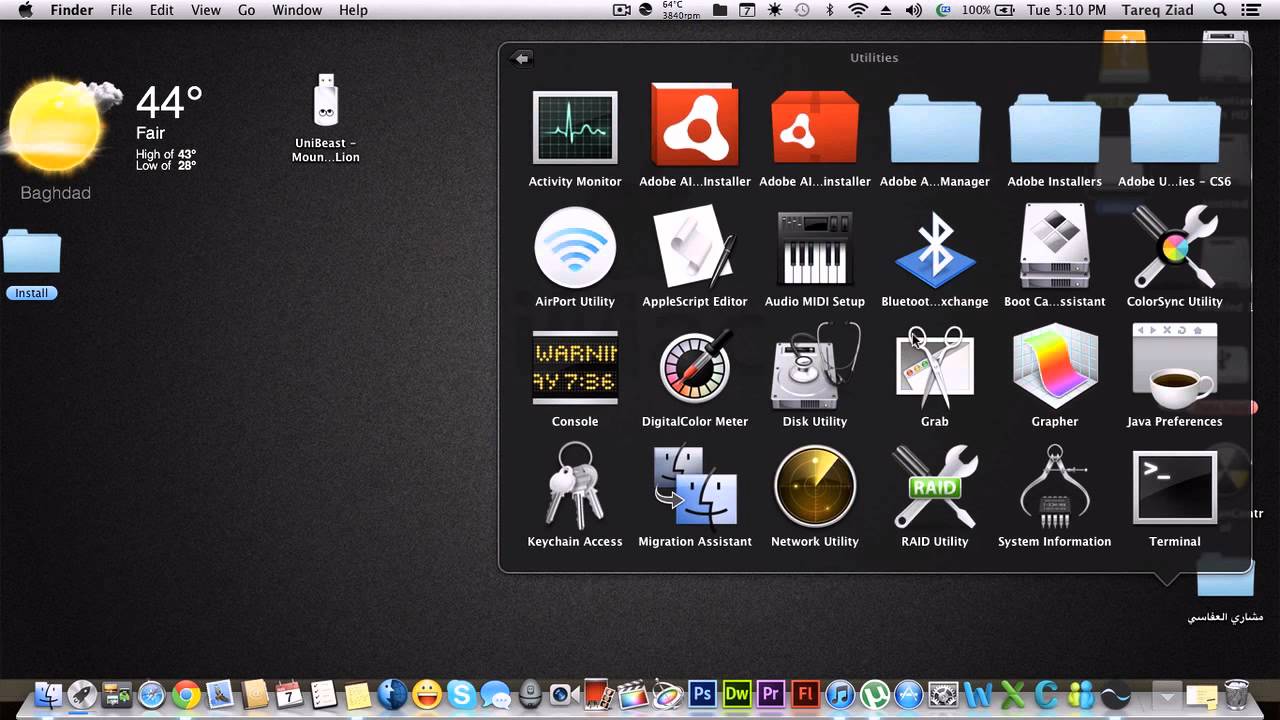Launch Premiere Pro from the Dock

771,693
